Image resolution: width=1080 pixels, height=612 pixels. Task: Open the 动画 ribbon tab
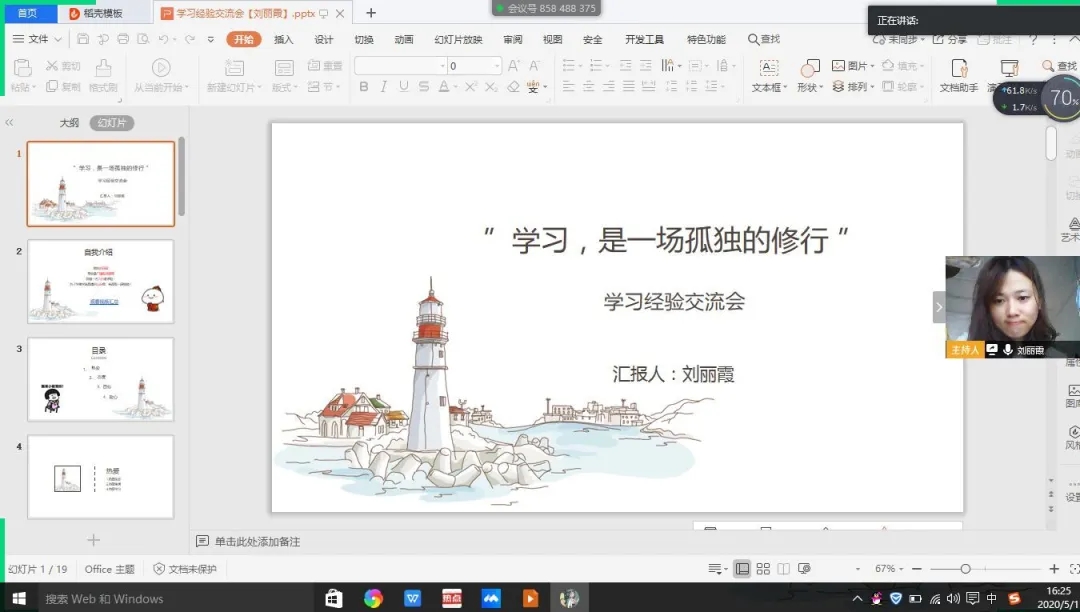click(403, 39)
